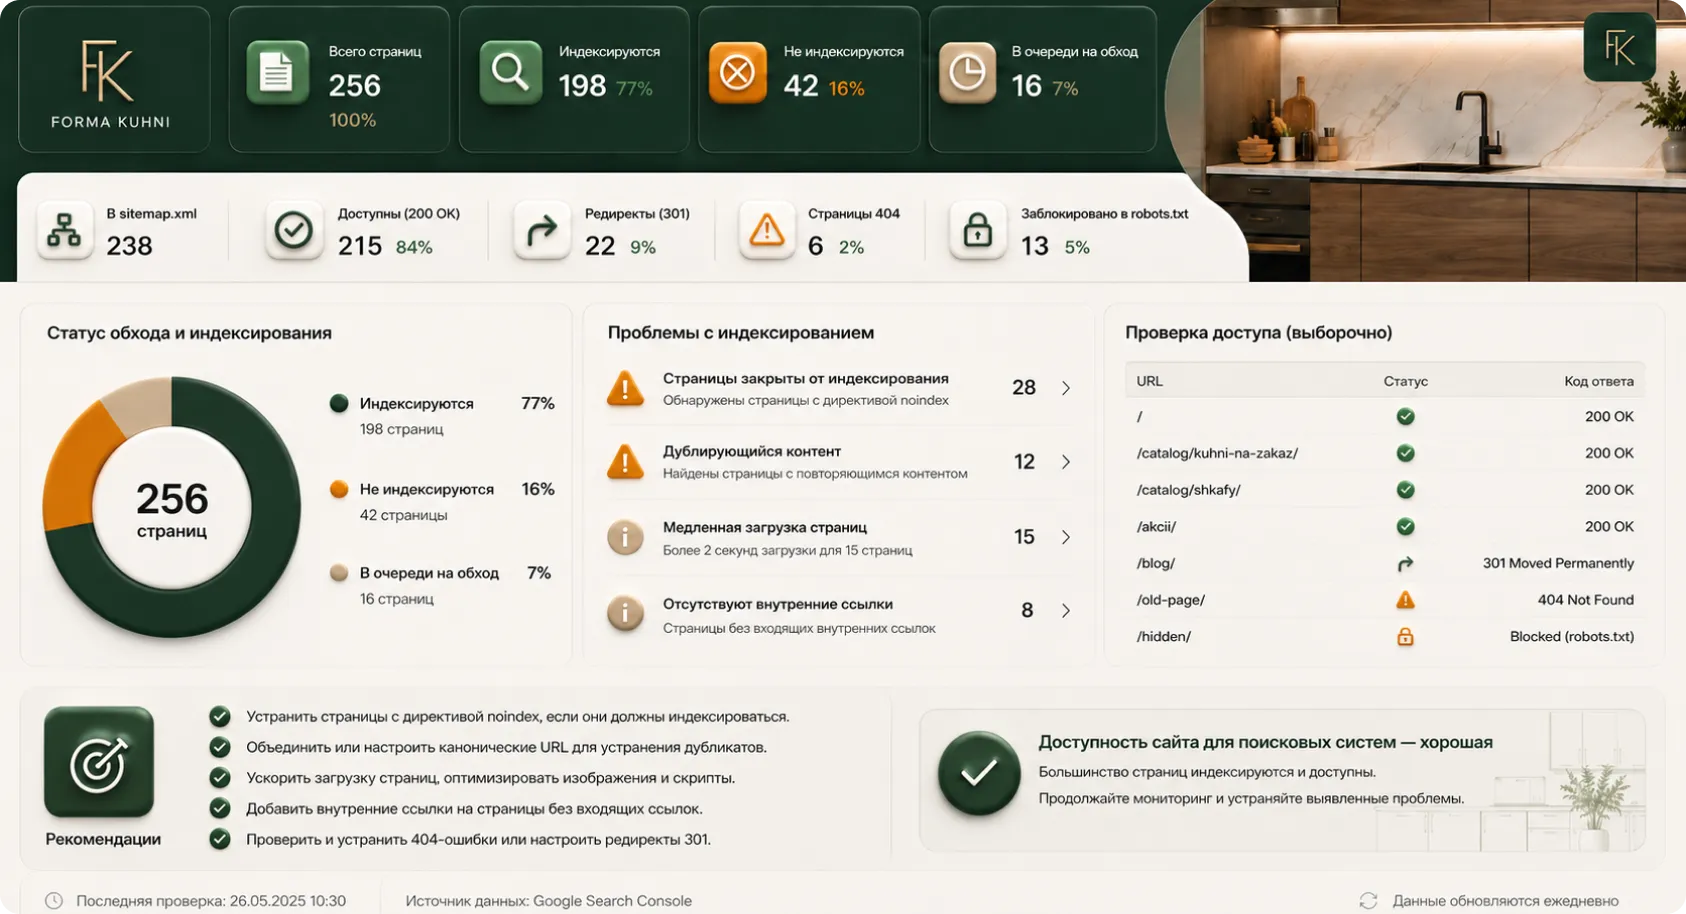Expand Отсутствуют внутренние ссылки chevron
Viewport: 1686px width, 914px height.
coord(1066,611)
